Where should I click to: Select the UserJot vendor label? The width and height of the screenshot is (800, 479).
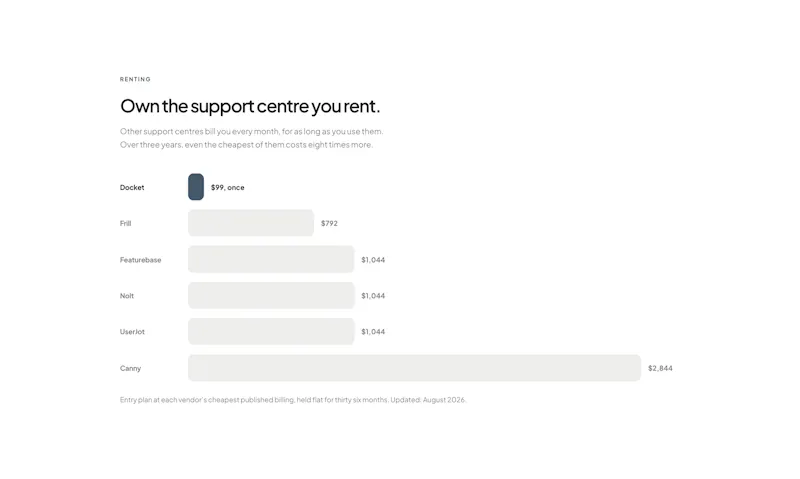click(132, 332)
